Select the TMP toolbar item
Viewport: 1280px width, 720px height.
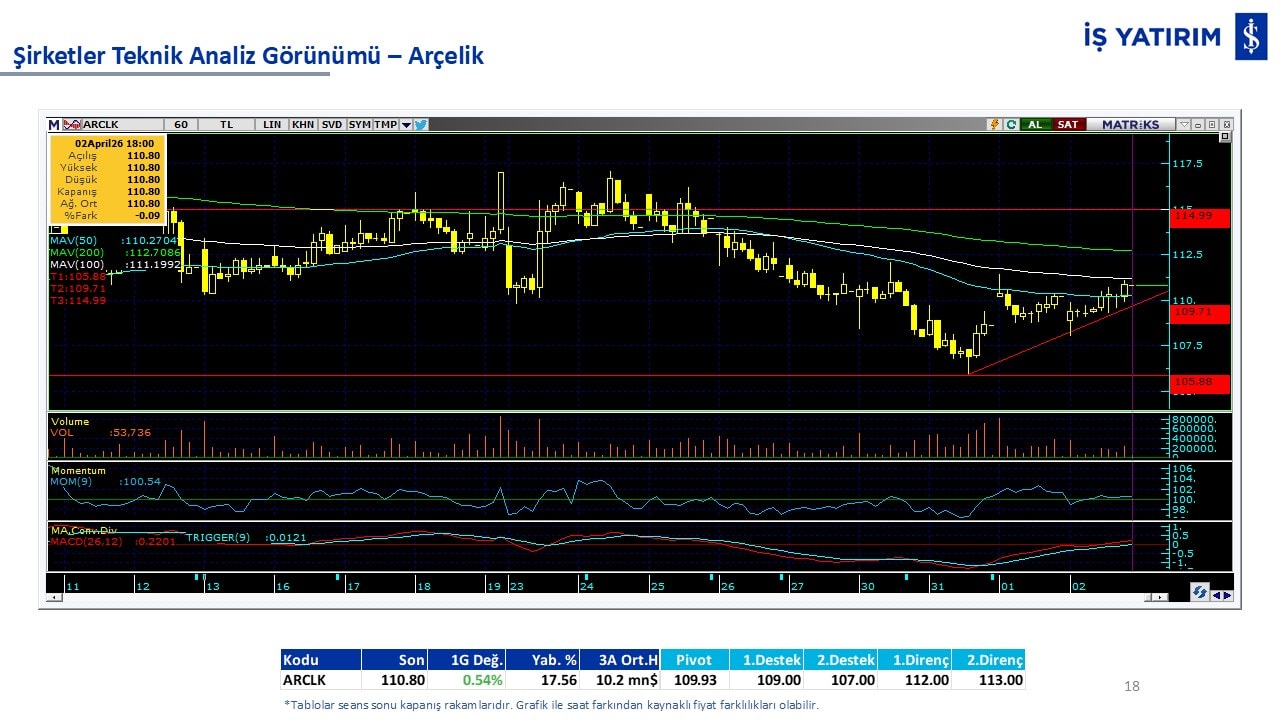(386, 125)
